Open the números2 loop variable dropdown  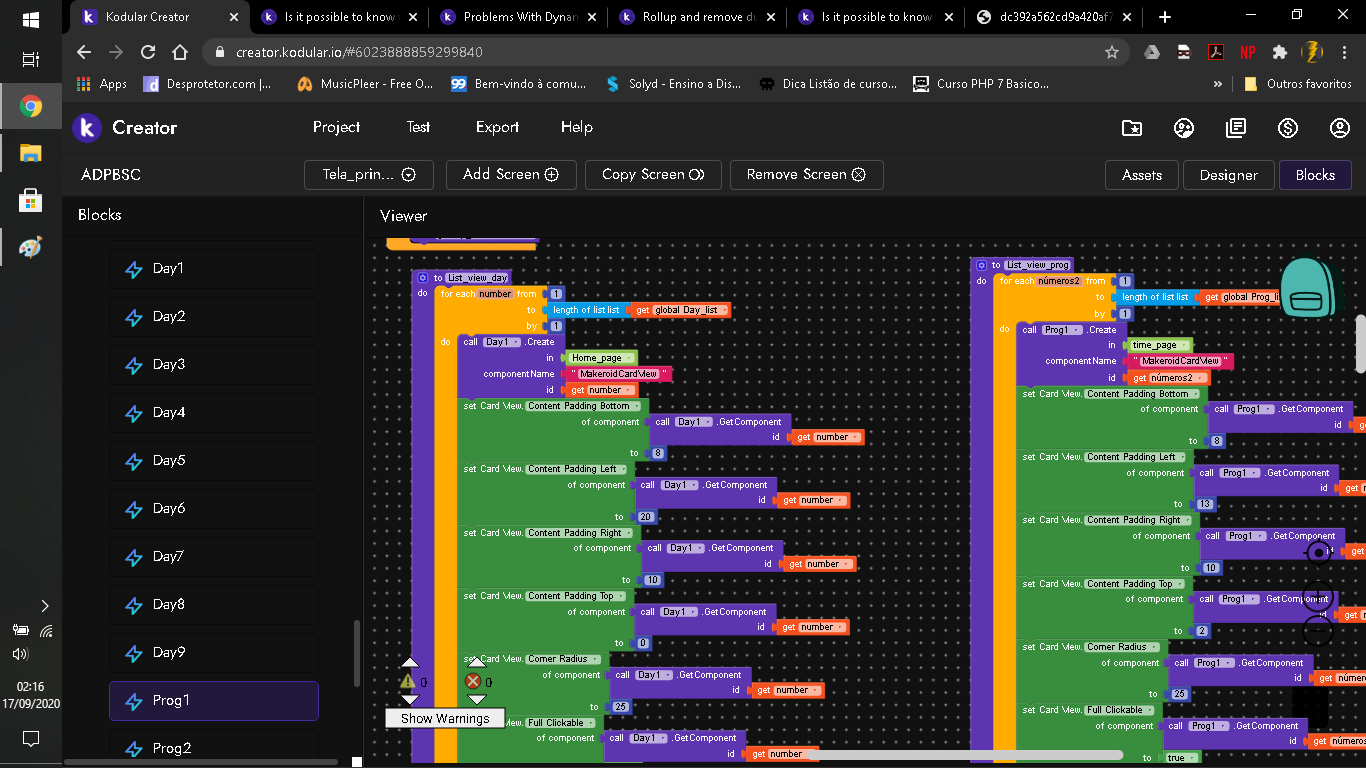pos(1059,281)
